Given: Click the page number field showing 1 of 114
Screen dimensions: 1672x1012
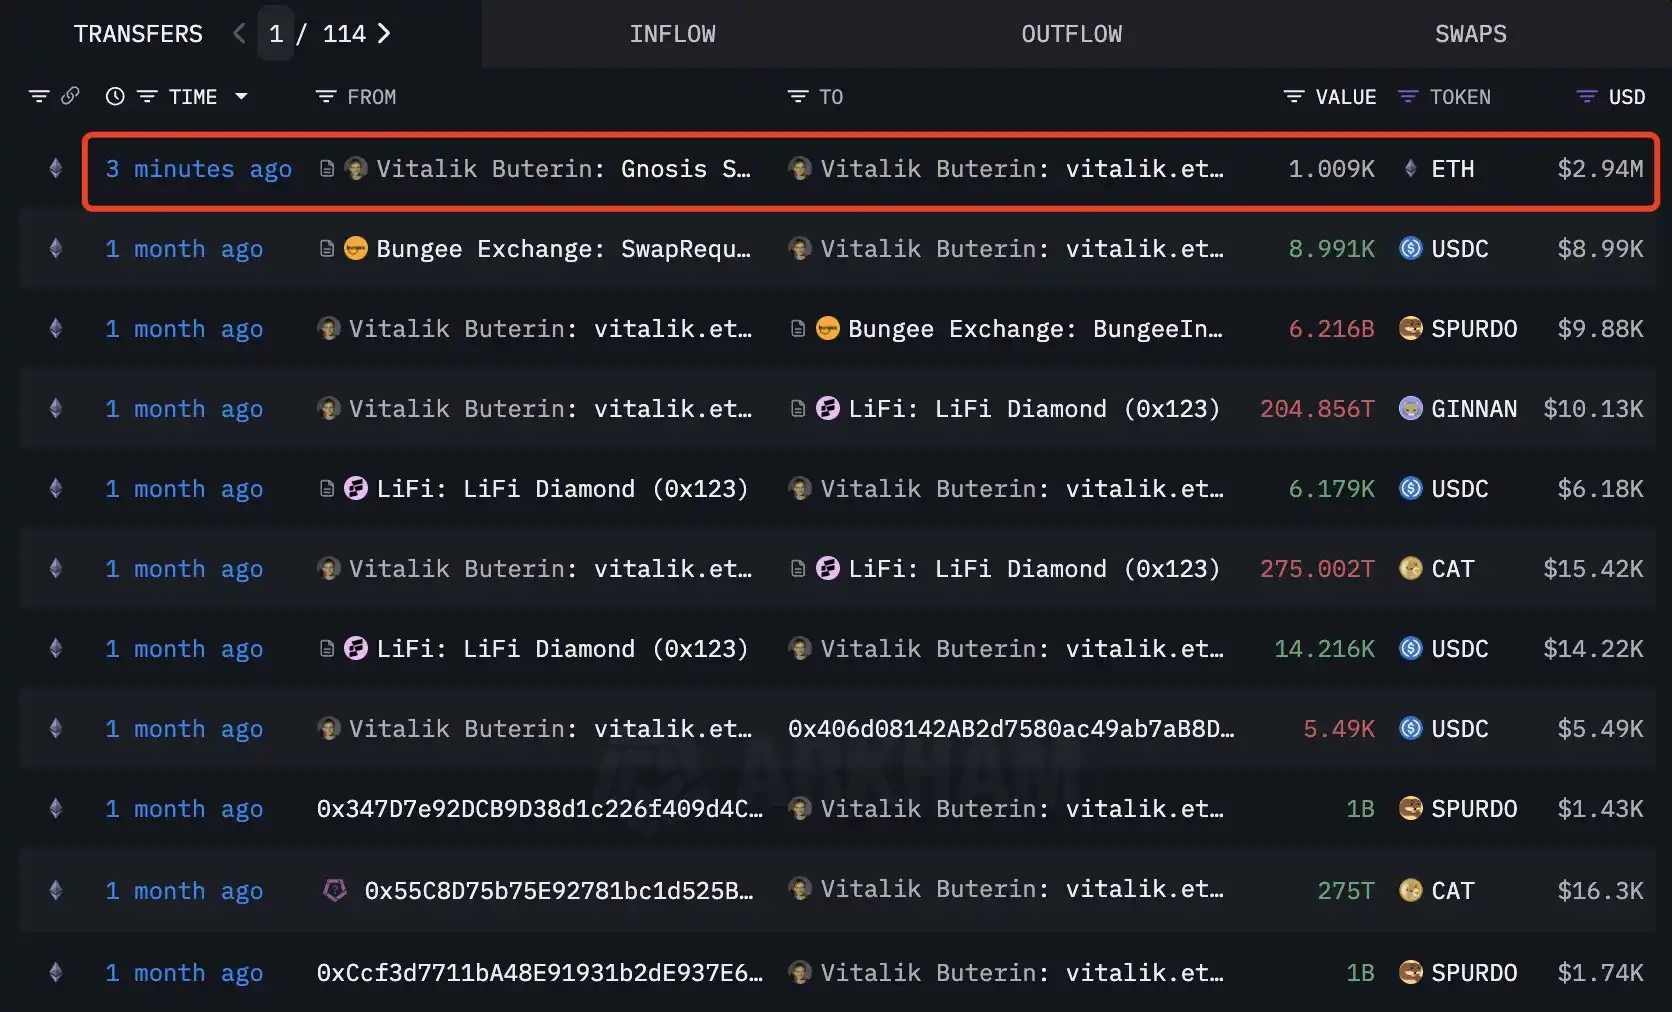Looking at the screenshot, I should point(276,33).
